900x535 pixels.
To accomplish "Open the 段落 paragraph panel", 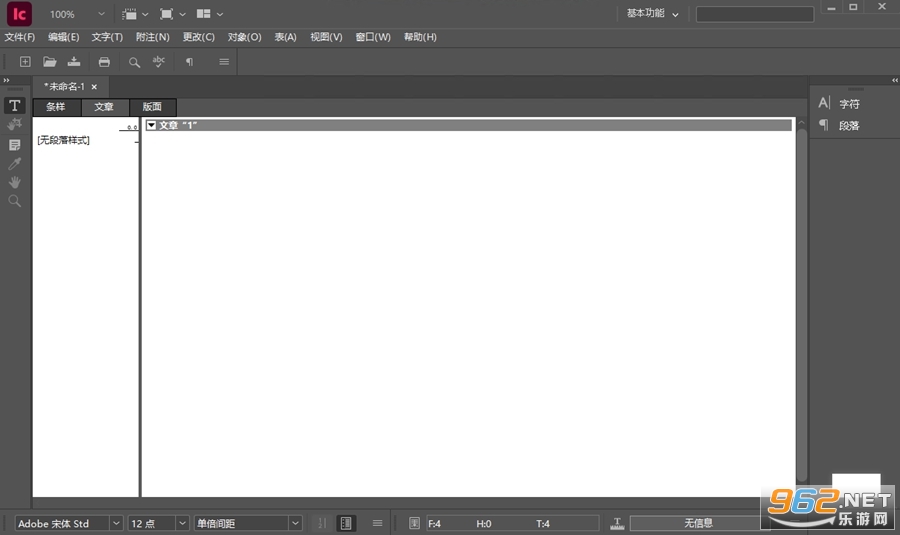I will tap(839, 125).
